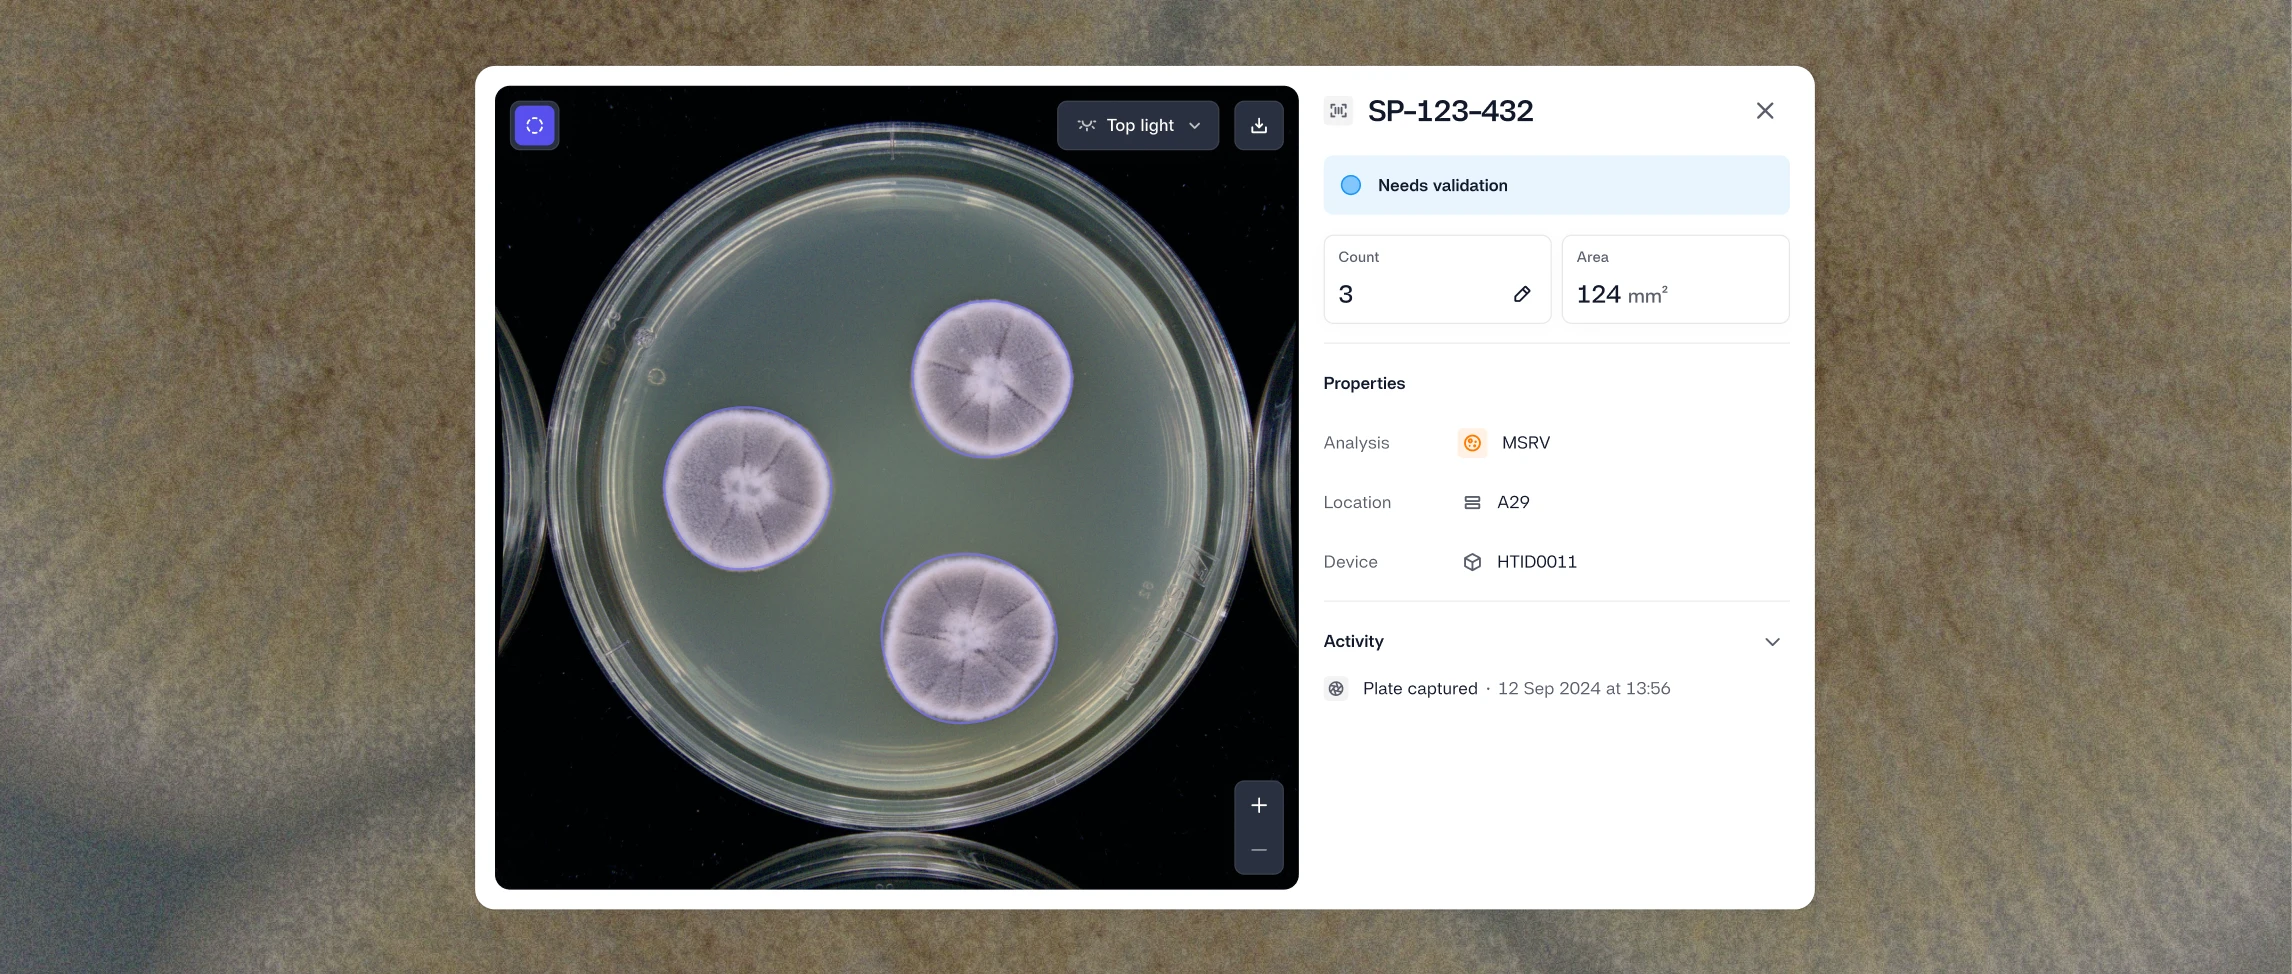Image resolution: width=2292 pixels, height=974 pixels.
Task: Click the Activity heading
Action: point(1353,641)
